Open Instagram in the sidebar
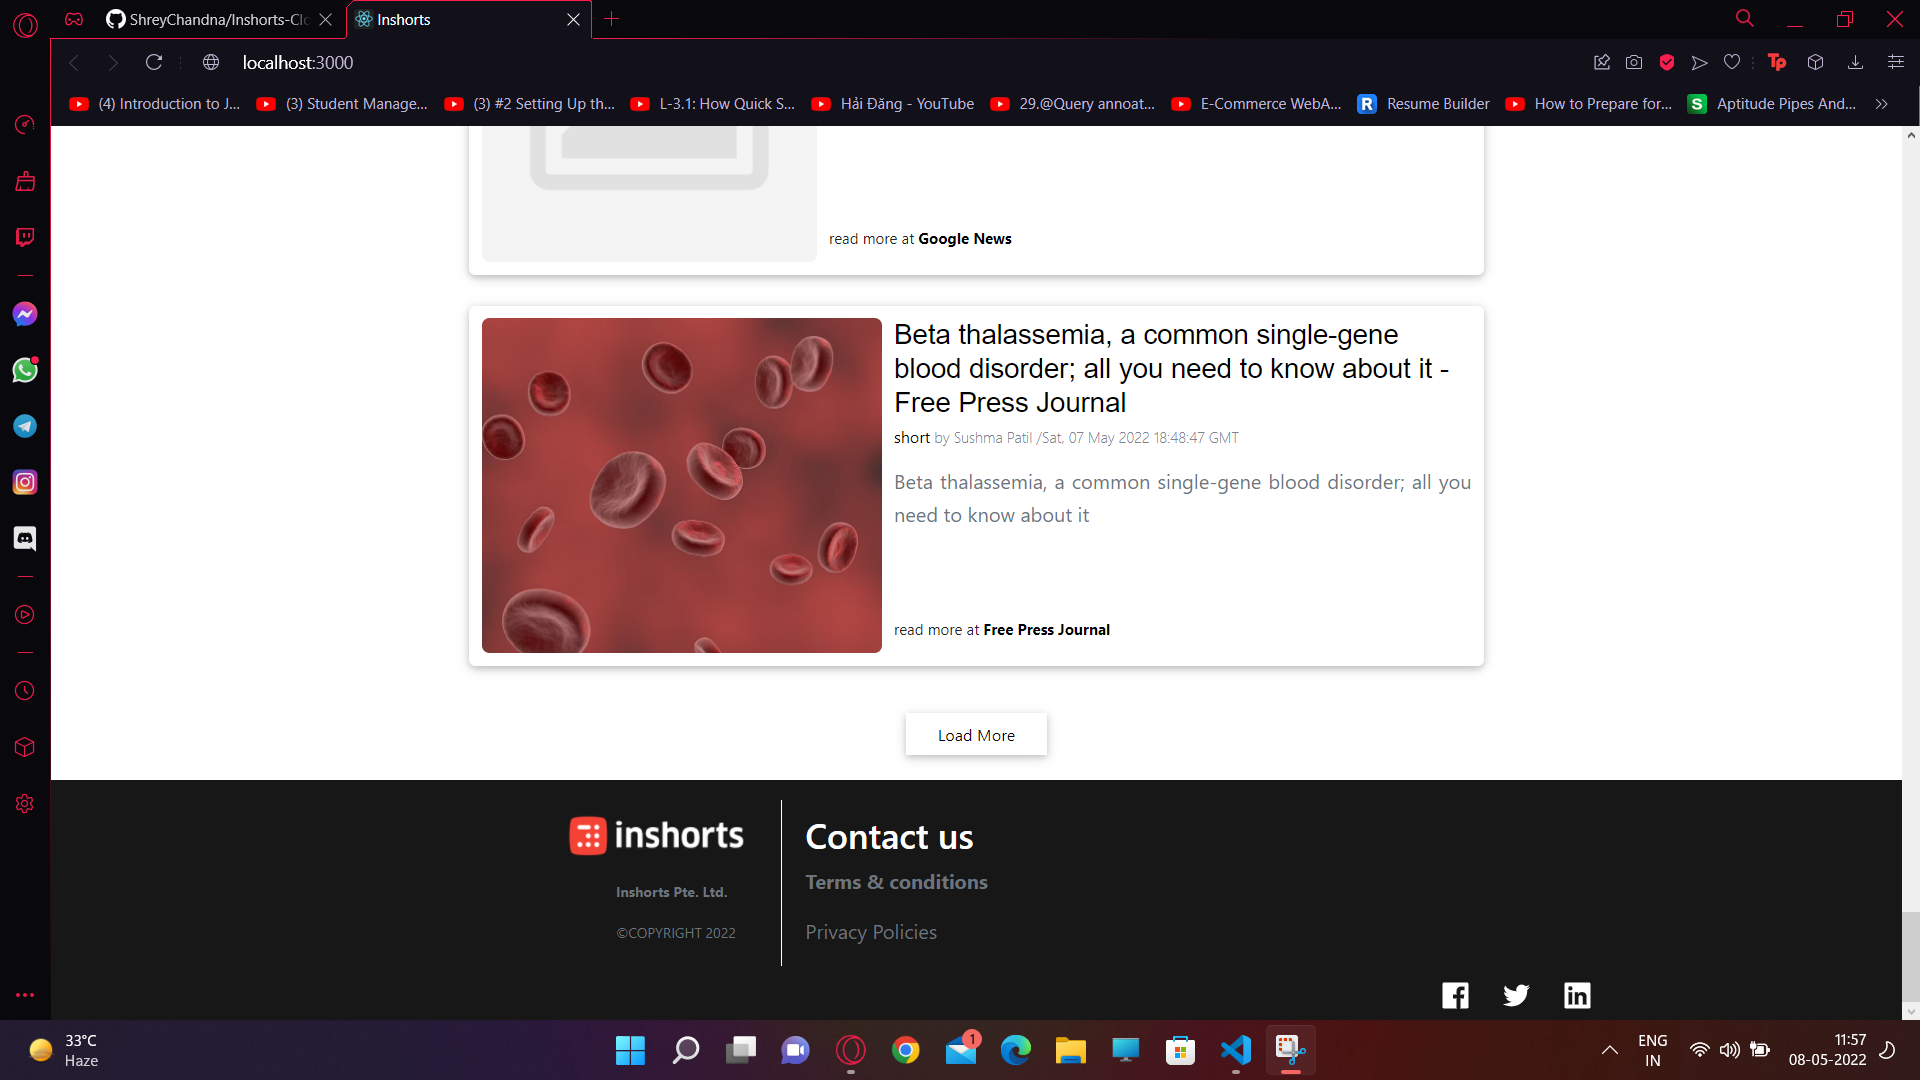The width and height of the screenshot is (1920, 1080). pyautogui.click(x=24, y=482)
